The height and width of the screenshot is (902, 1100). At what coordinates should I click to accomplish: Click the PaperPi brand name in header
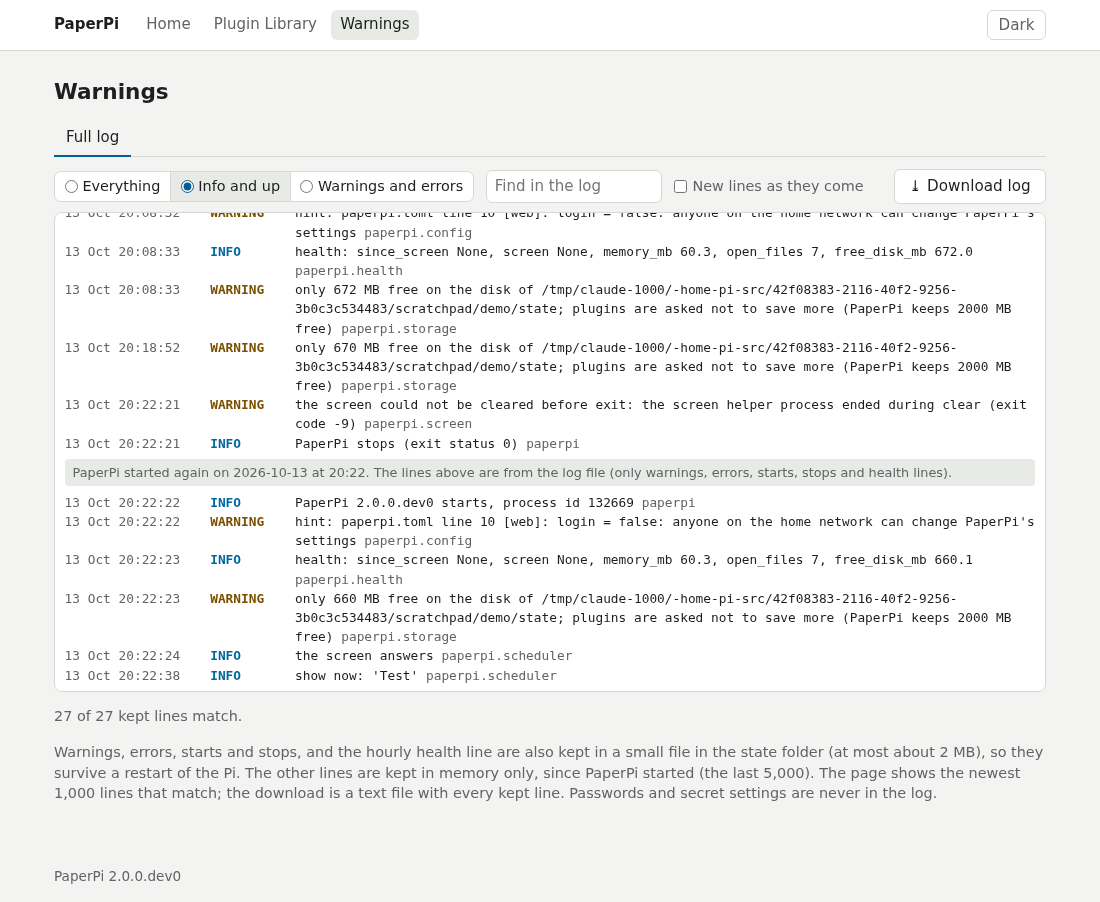pos(86,24)
